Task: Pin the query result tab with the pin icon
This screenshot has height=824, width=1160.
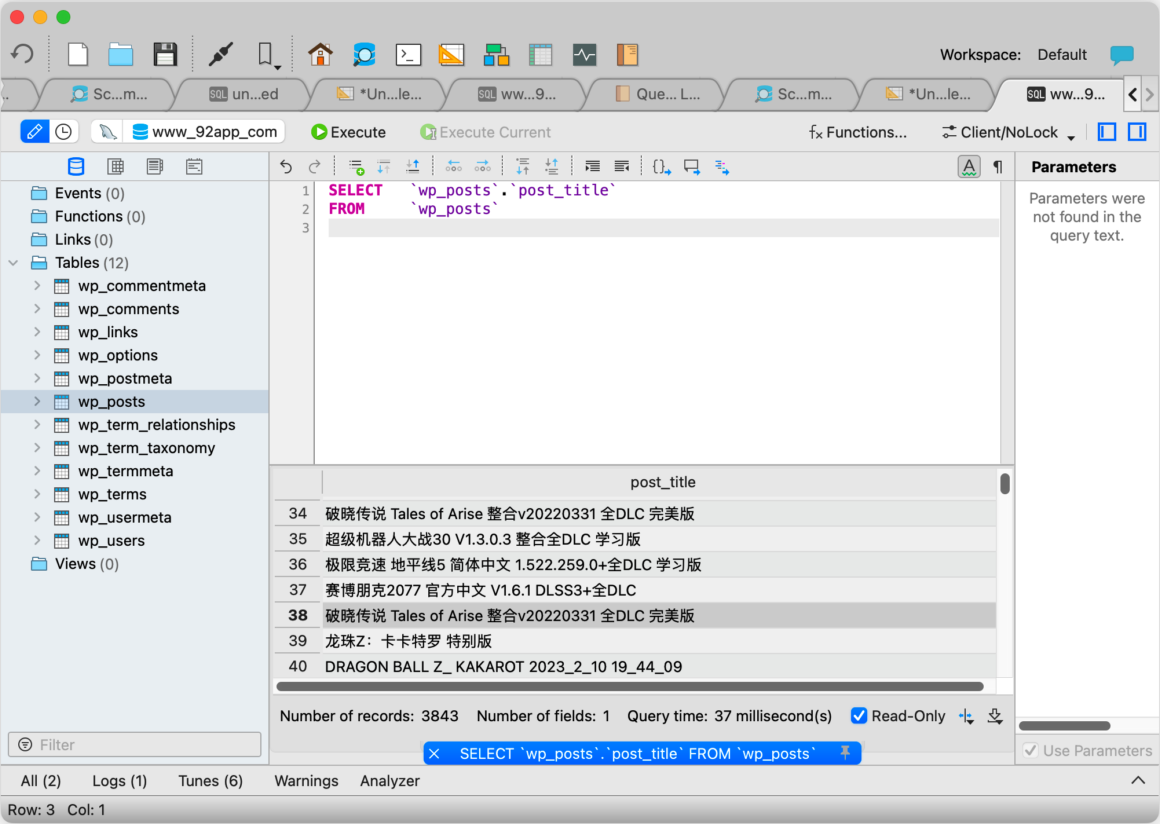Action: [845, 752]
